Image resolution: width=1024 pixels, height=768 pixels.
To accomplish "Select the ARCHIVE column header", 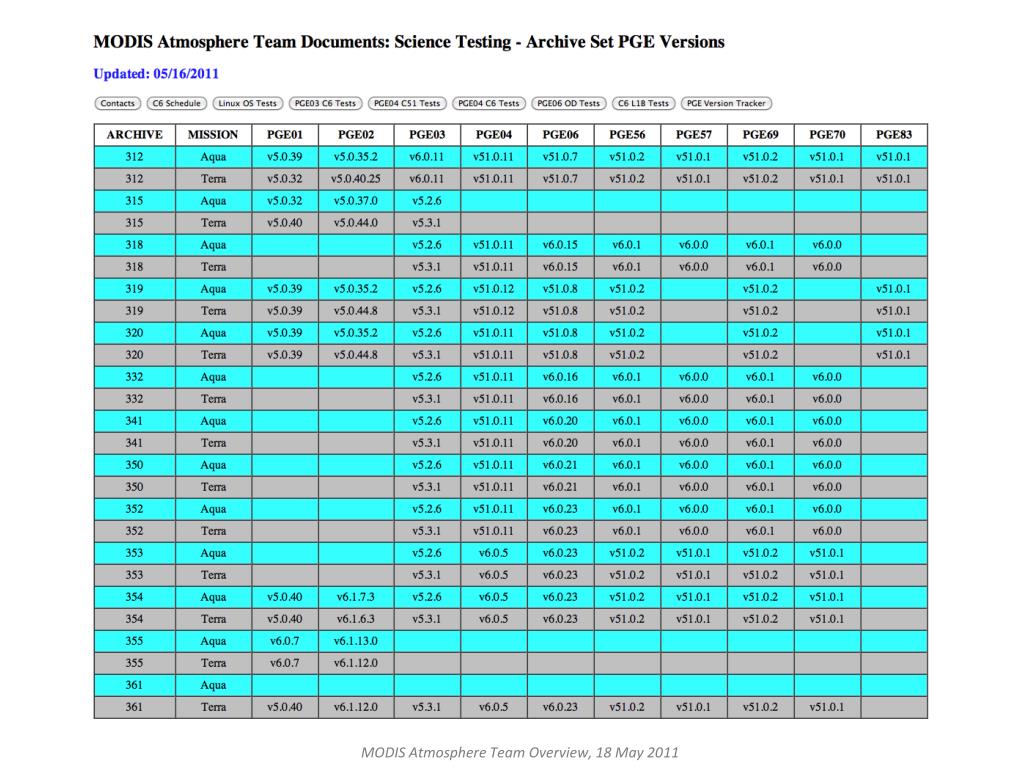I will coord(135,135).
